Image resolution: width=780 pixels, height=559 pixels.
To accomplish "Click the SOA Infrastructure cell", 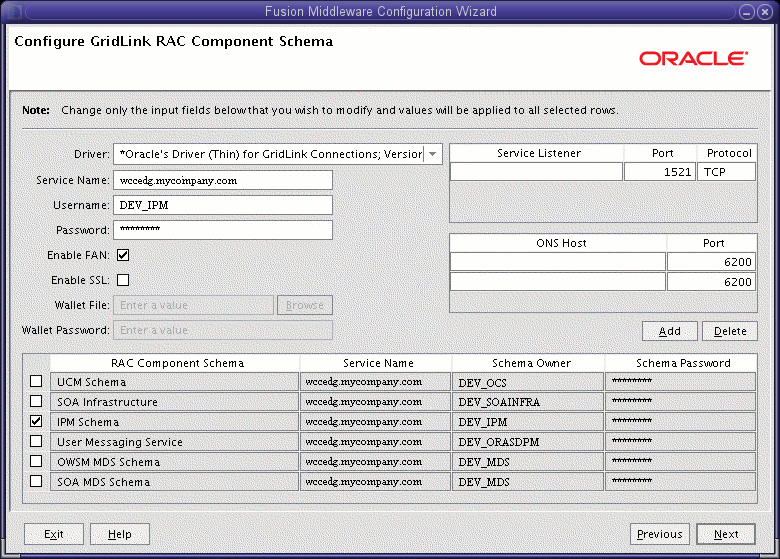I will tap(175, 401).
